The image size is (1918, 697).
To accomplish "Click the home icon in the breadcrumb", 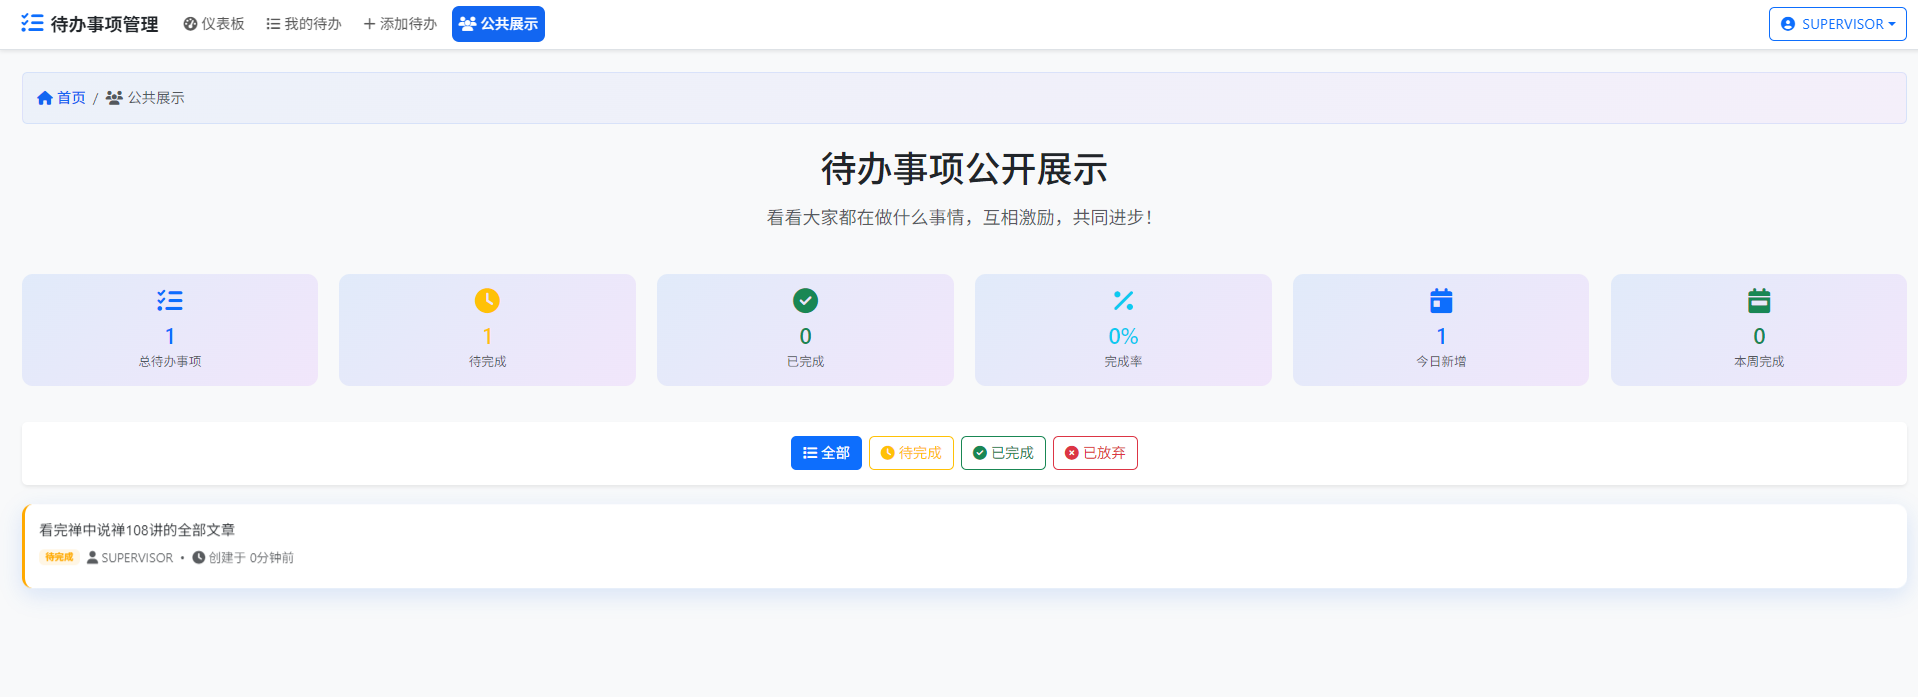I will (x=45, y=98).
